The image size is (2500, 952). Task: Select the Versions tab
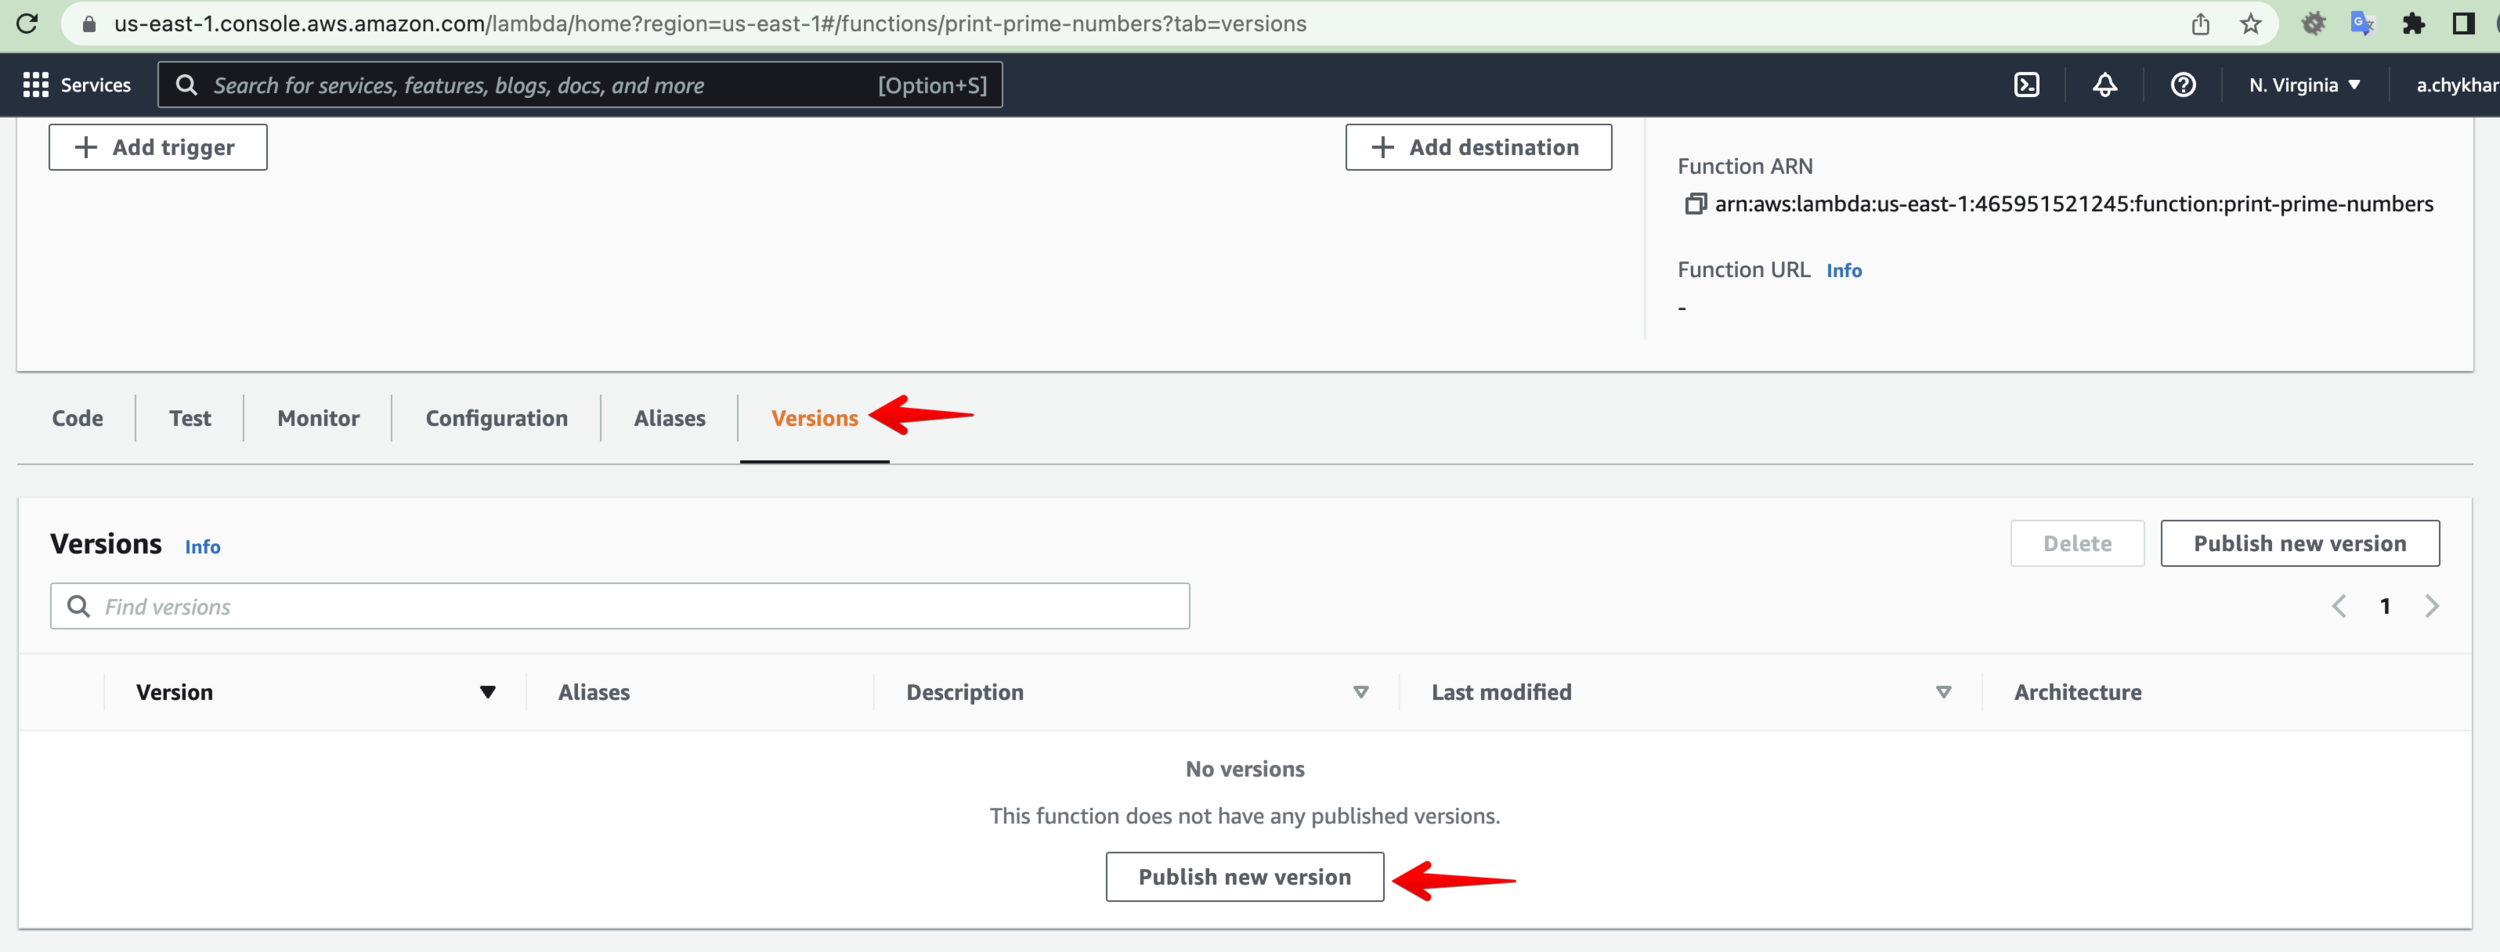814,418
